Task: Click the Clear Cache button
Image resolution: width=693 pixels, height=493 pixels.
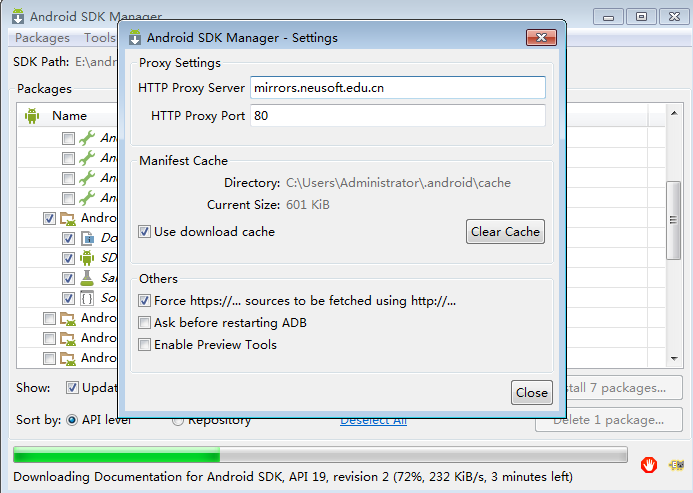Action: [x=505, y=232]
